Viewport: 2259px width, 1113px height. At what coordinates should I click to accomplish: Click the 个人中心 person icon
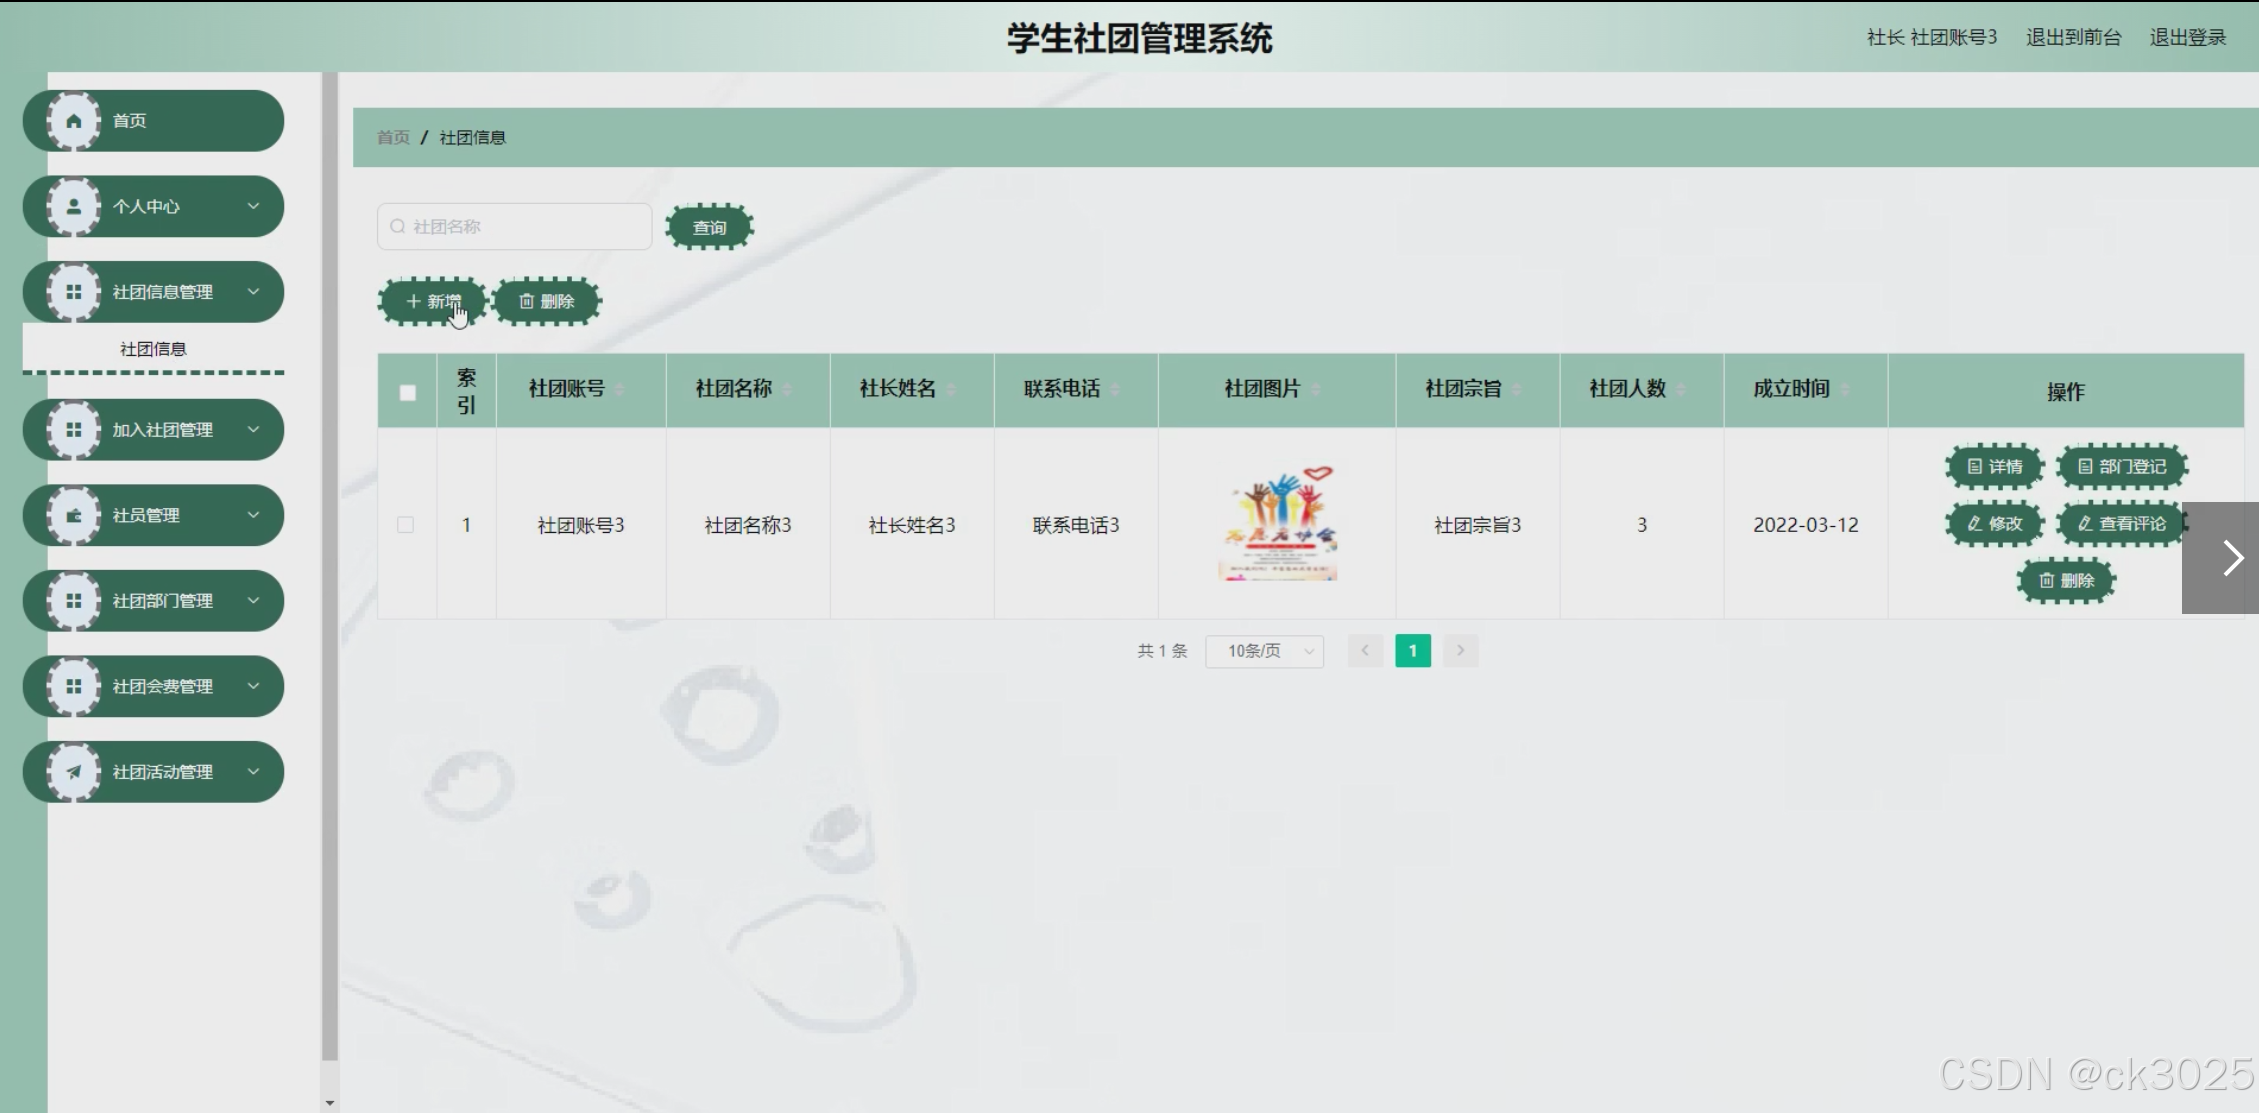pyautogui.click(x=74, y=207)
